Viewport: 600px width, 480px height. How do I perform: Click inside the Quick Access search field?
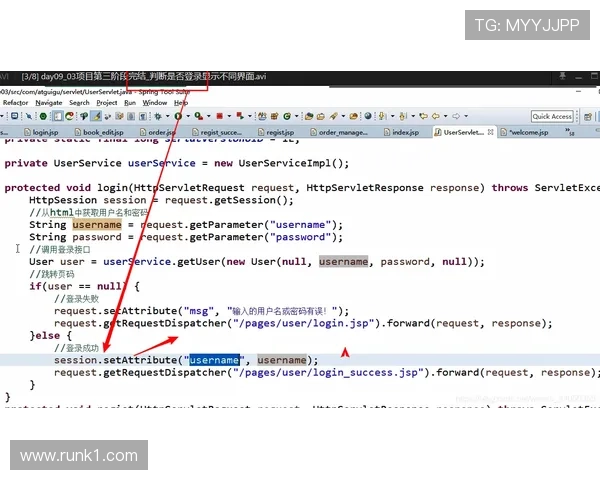click(551, 117)
